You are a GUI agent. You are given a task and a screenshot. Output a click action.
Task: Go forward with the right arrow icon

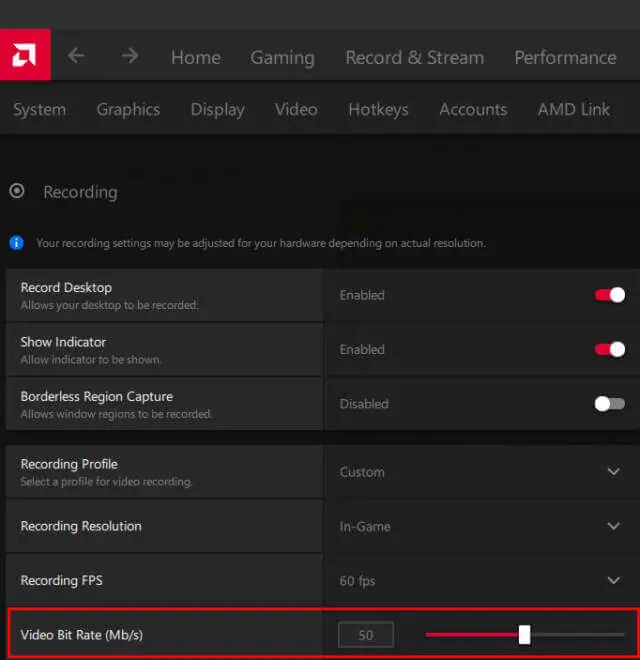(130, 56)
